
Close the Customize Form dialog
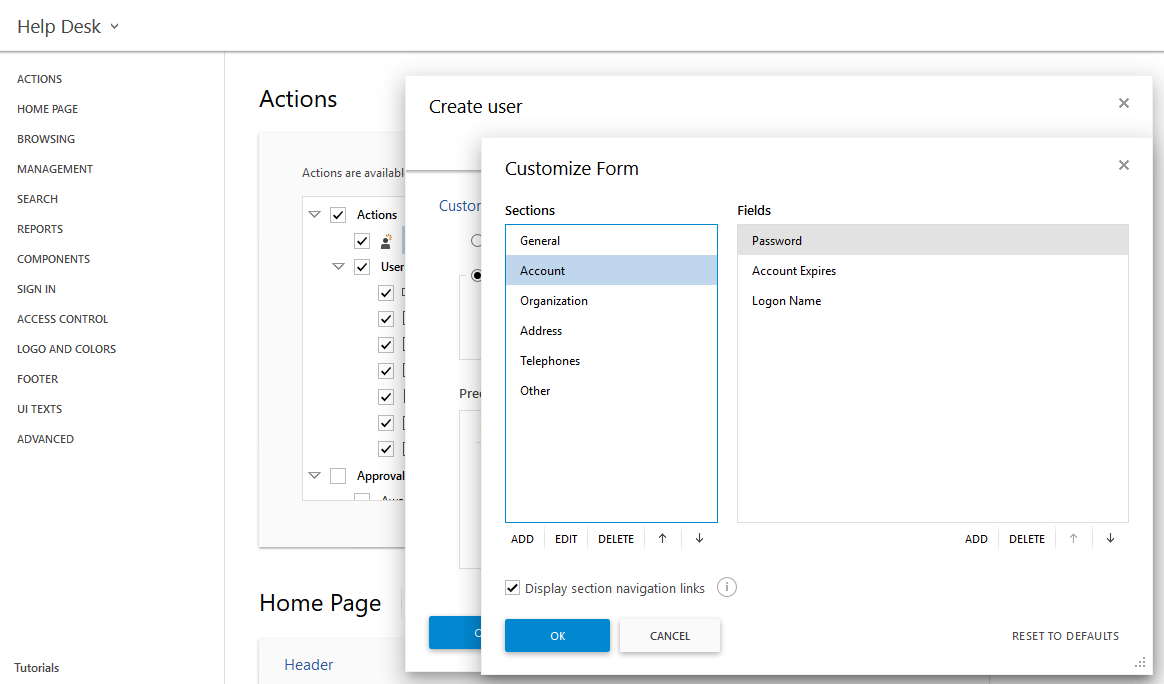coord(1123,165)
